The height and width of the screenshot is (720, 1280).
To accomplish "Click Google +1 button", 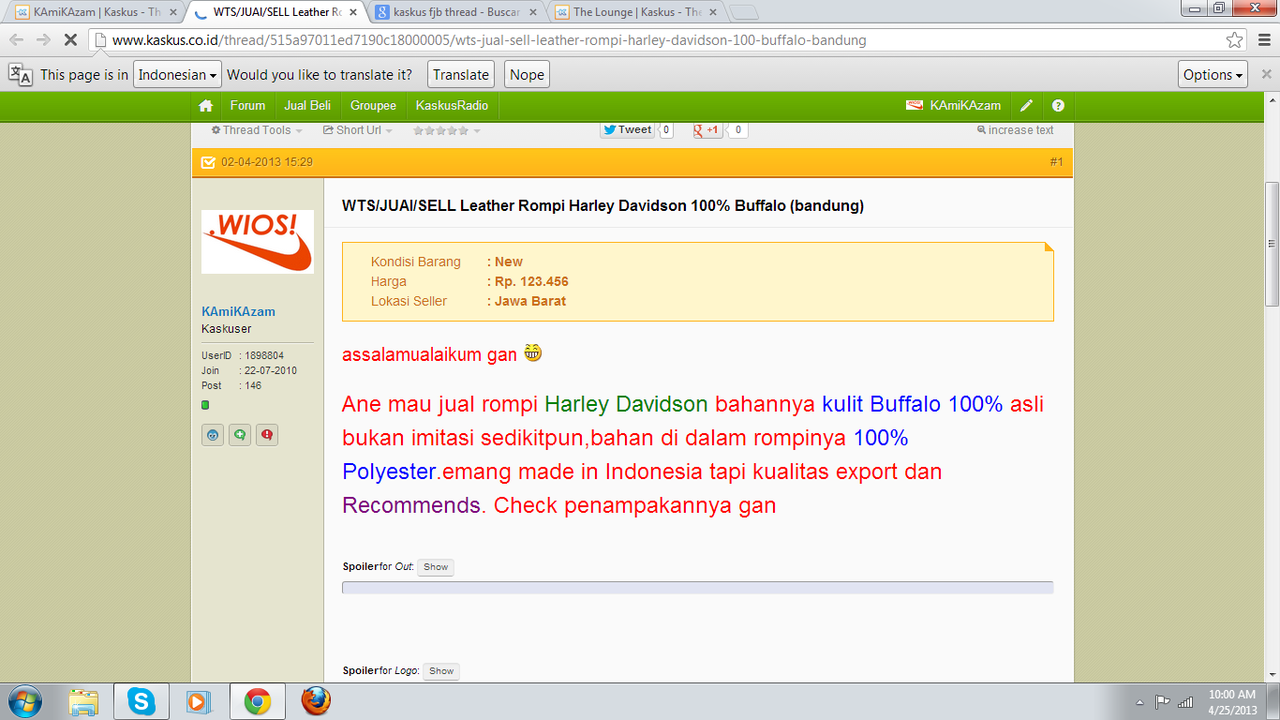I will click(x=708, y=130).
